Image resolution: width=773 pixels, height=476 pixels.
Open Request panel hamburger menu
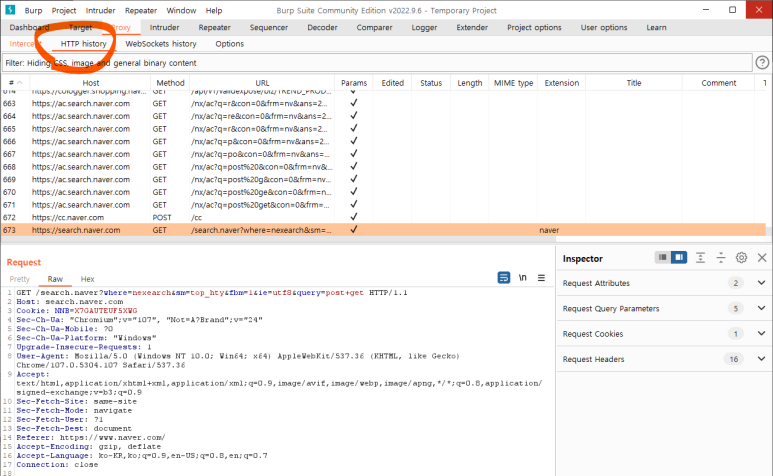pyautogui.click(x=541, y=278)
